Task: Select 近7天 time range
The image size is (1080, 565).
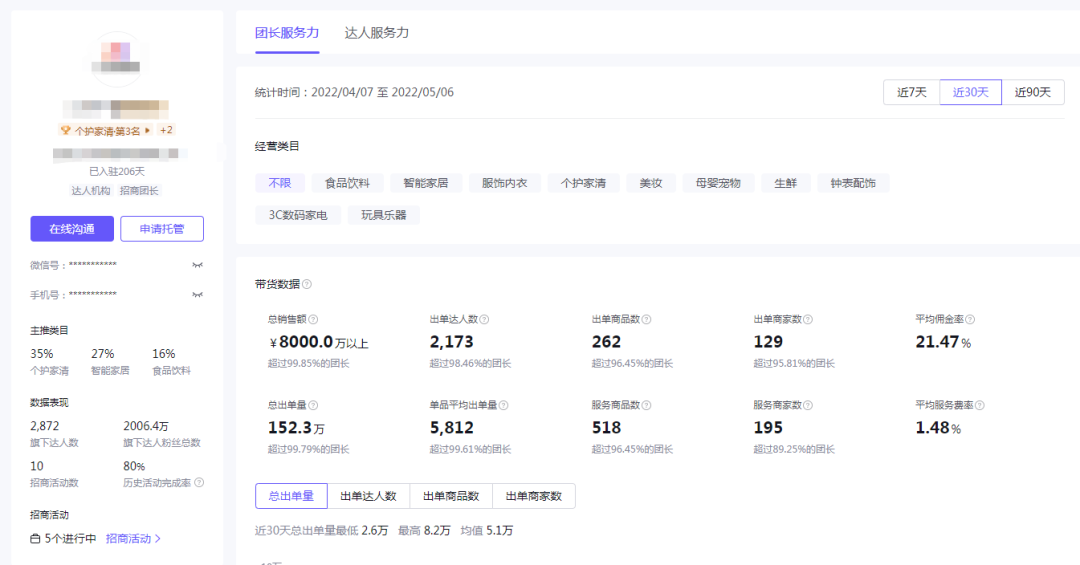Action: click(x=911, y=92)
